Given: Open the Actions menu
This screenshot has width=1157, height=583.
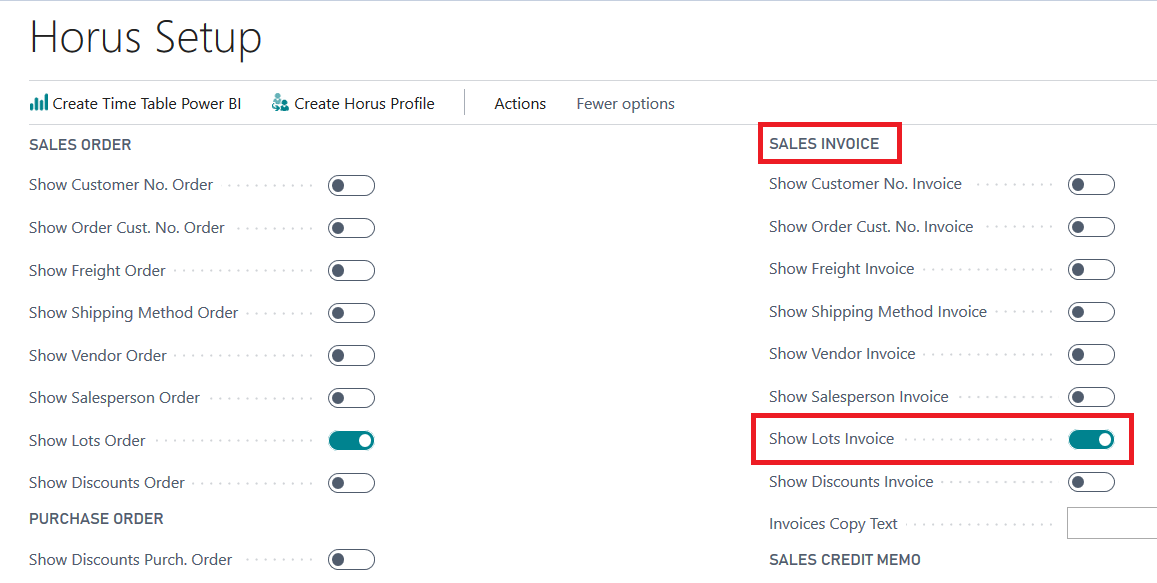Looking at the screenshot, I should click(520, 103).
